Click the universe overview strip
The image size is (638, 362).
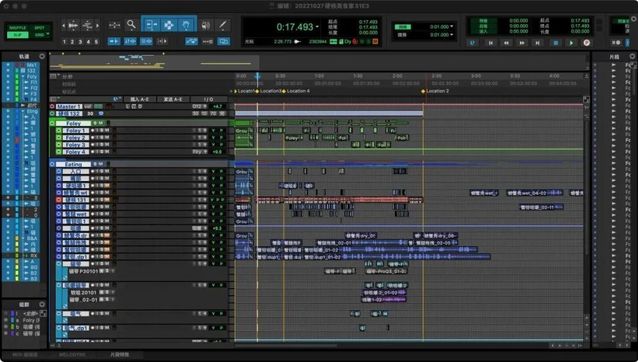(x=154, y=61)
